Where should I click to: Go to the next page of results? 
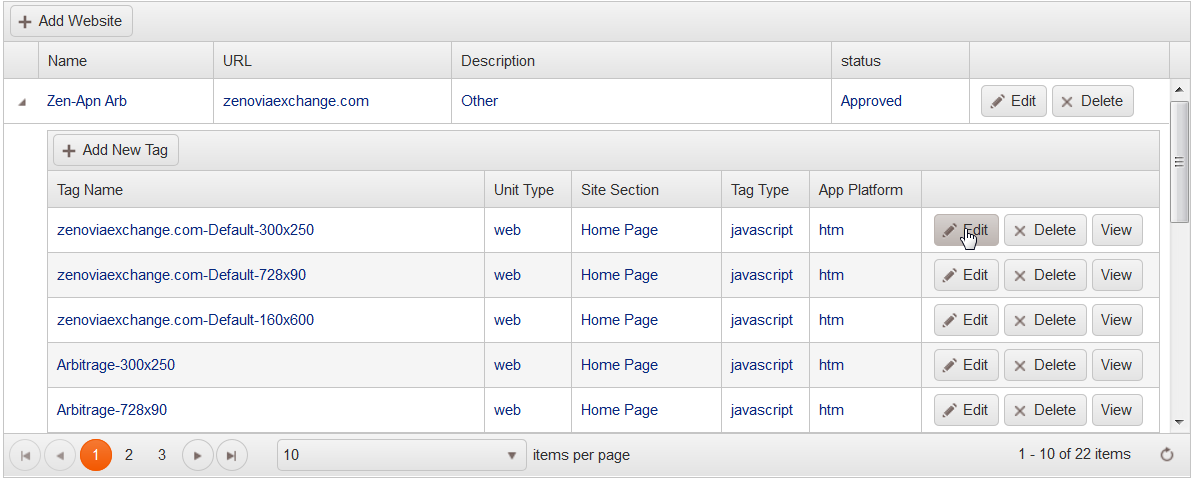point(198,455)
